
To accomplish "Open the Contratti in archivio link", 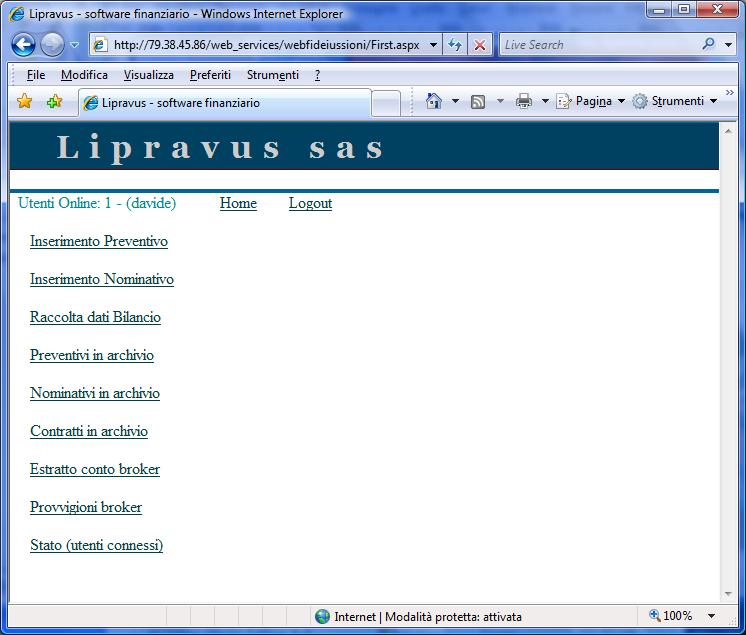I will tap(89, 431).
